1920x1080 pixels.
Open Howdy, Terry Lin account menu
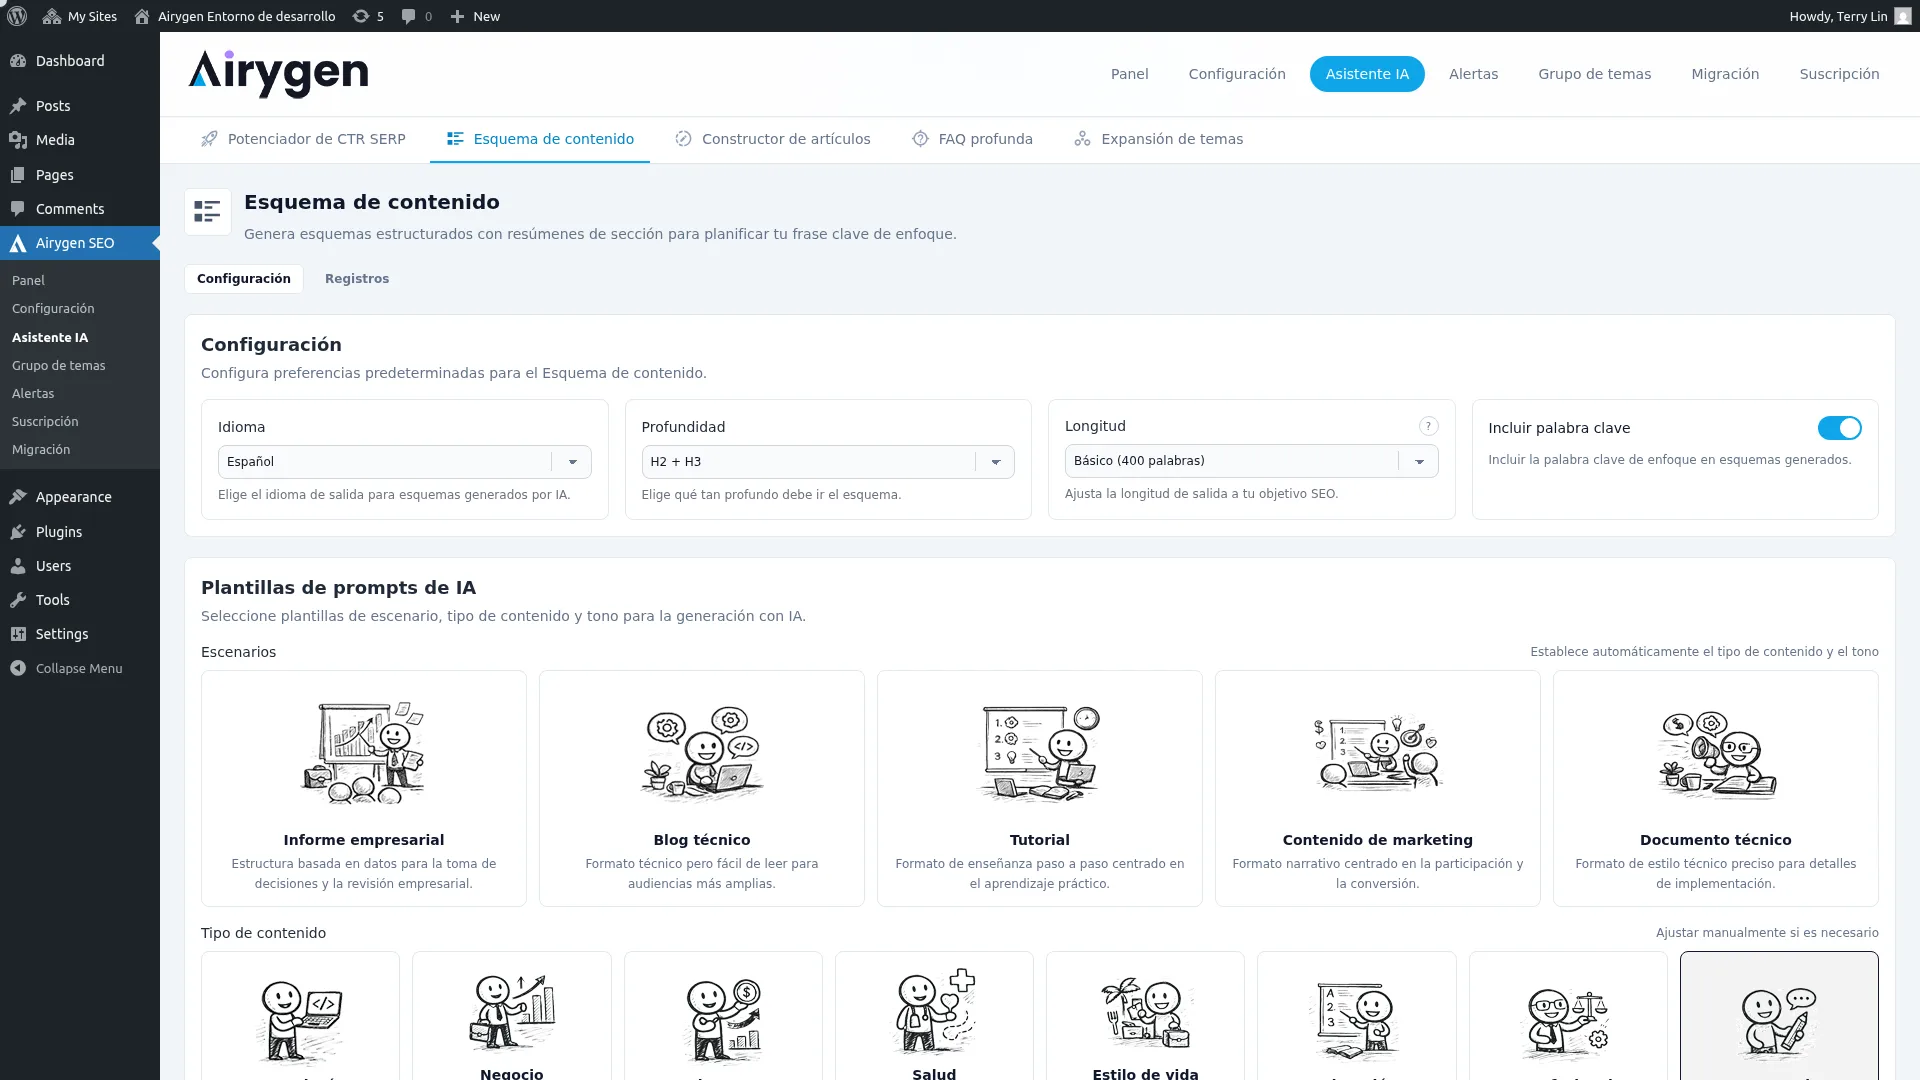pos(1850,16)
